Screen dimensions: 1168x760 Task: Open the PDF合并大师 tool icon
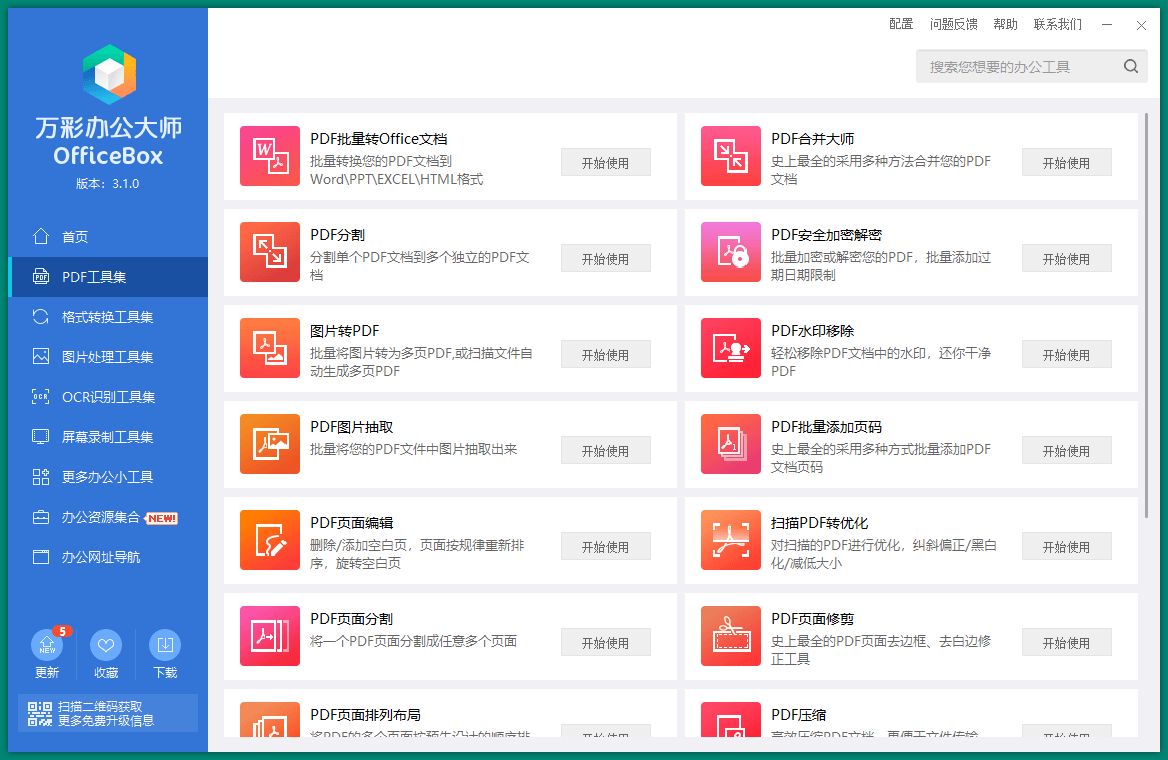[x=731, y=156]
